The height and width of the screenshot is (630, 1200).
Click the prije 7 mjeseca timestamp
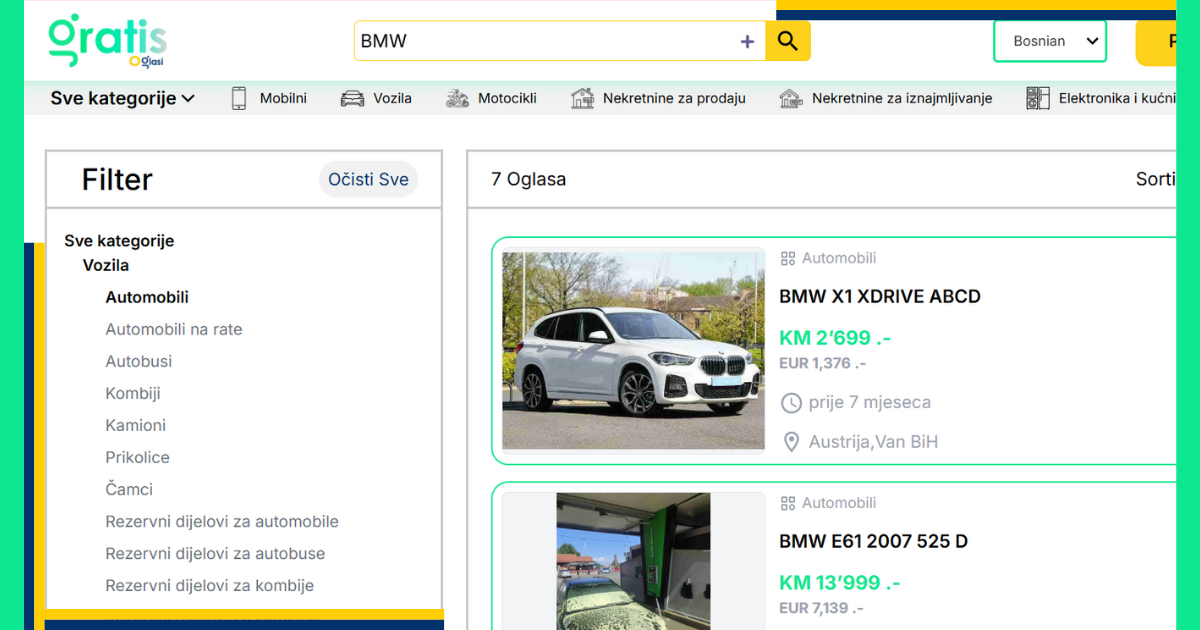[870, 403]
